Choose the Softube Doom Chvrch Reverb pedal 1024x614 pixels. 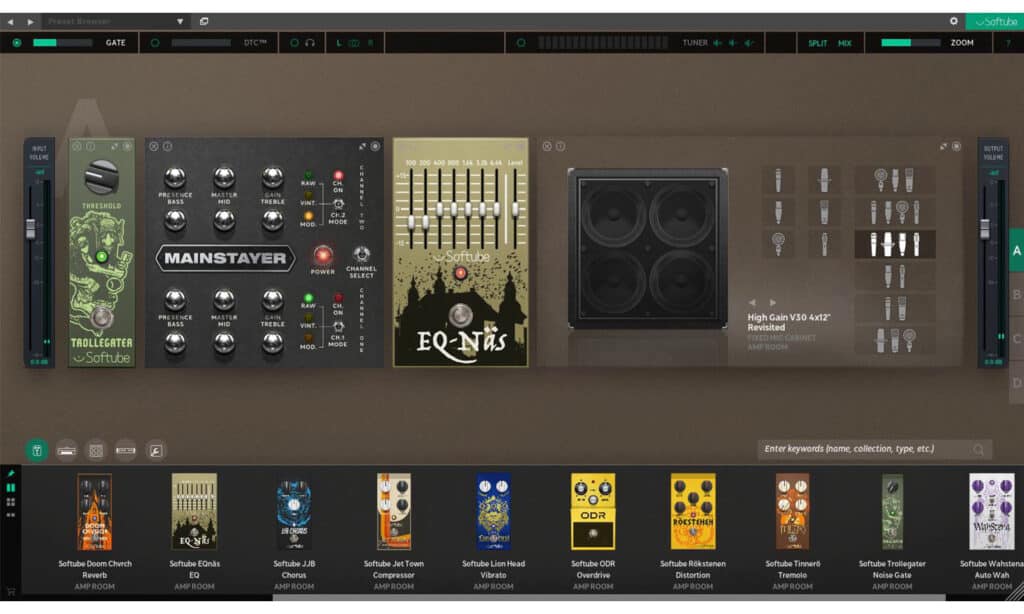(x=95, y=511)
